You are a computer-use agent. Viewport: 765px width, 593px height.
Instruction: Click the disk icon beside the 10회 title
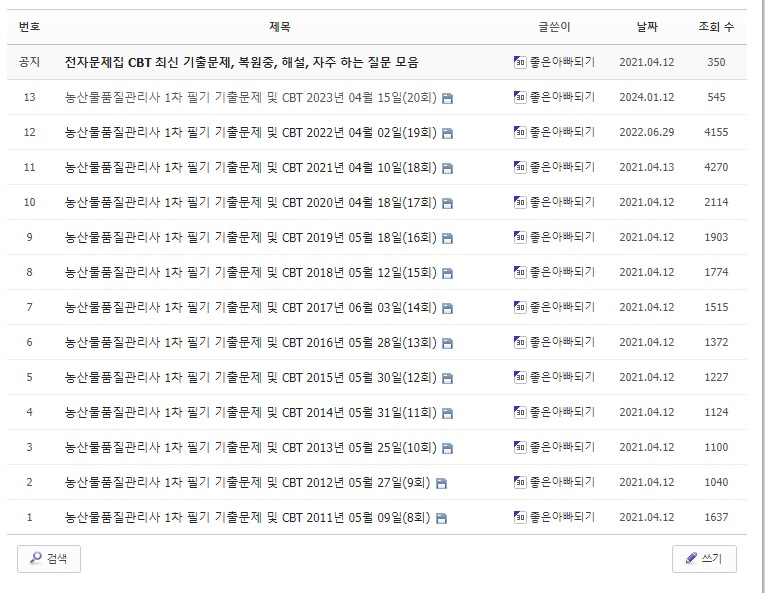point(447,449)
